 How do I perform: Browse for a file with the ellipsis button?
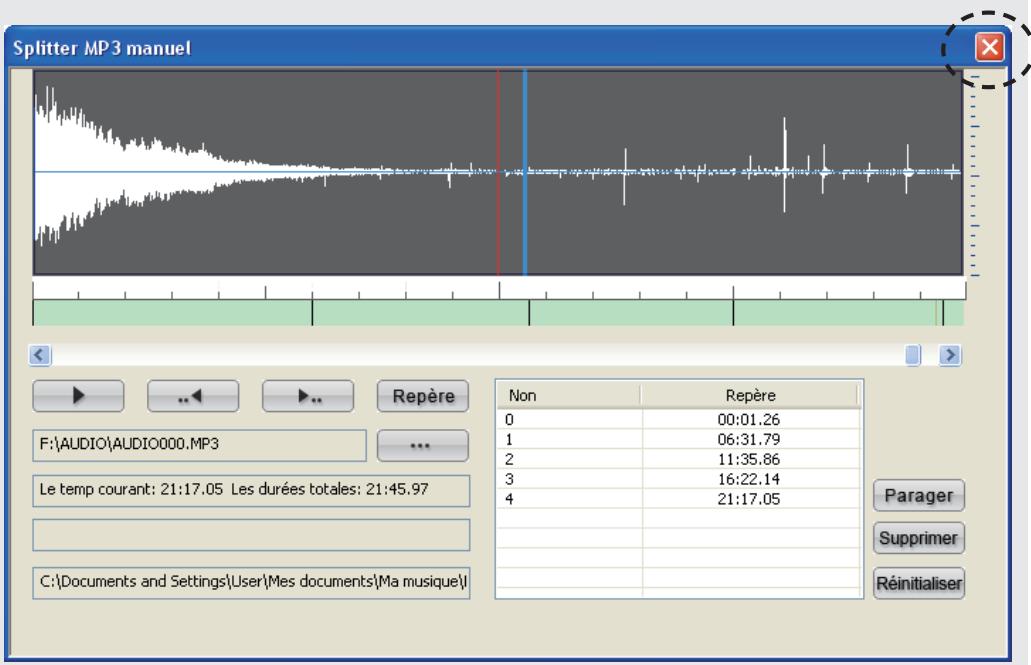423,445
